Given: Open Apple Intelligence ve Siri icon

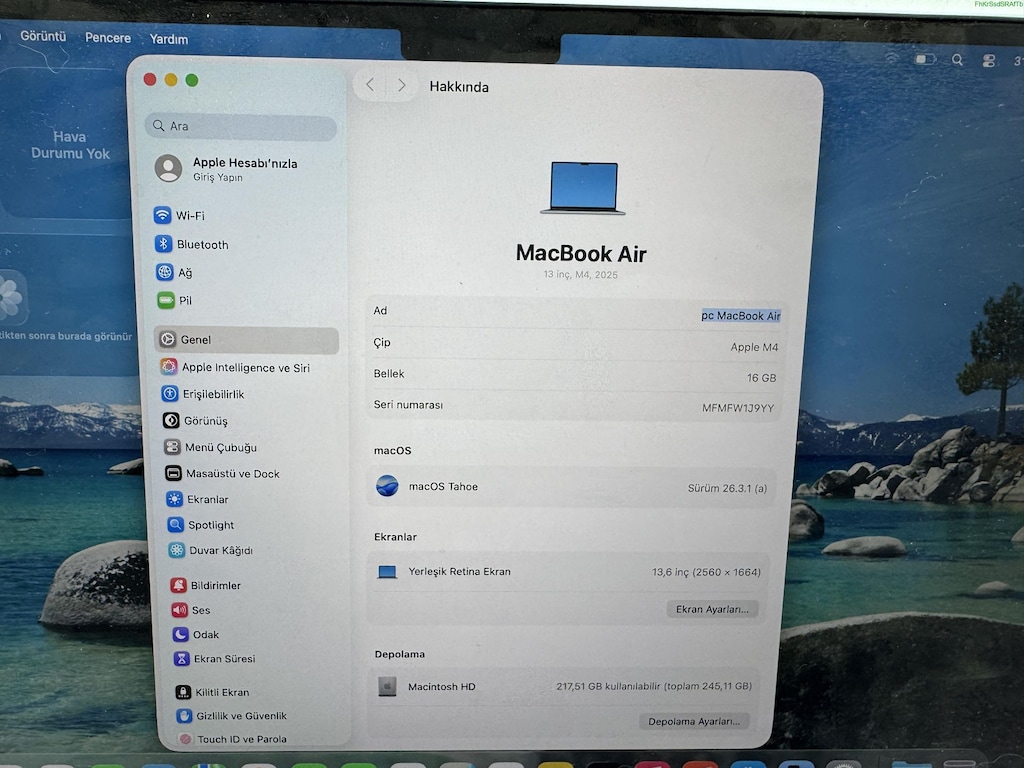Looking at the screenshot, I should (x=169, y=367).
